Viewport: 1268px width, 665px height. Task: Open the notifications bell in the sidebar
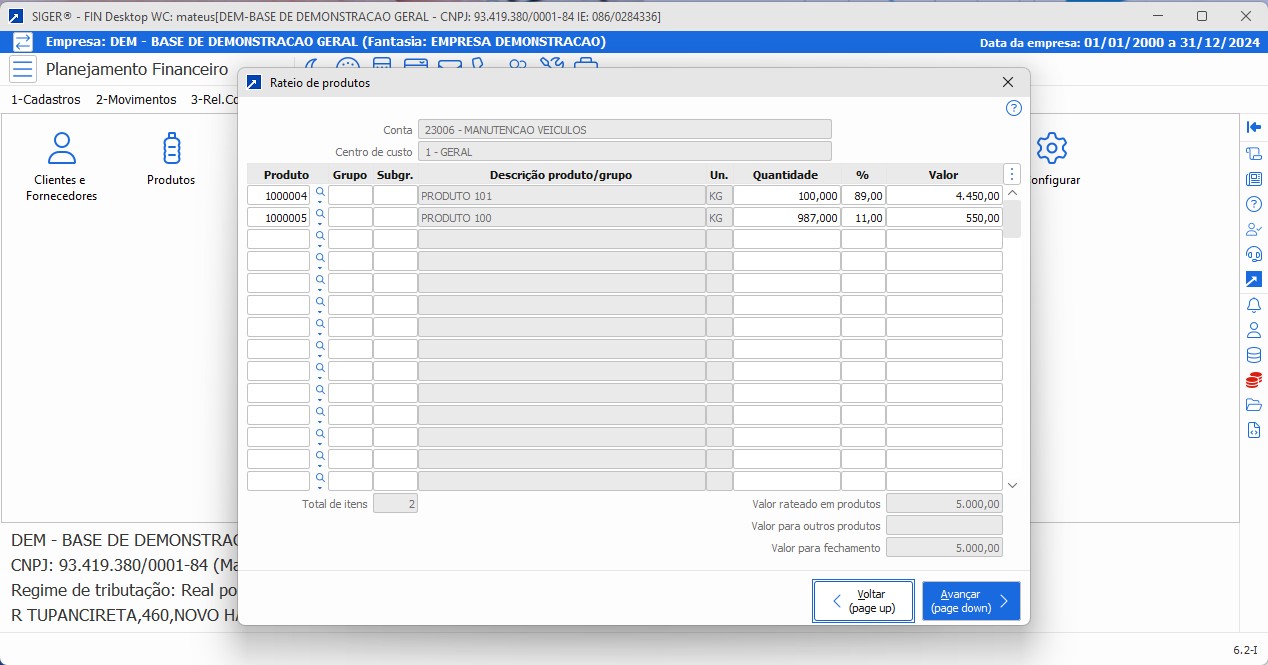[x=1253, y=305]
